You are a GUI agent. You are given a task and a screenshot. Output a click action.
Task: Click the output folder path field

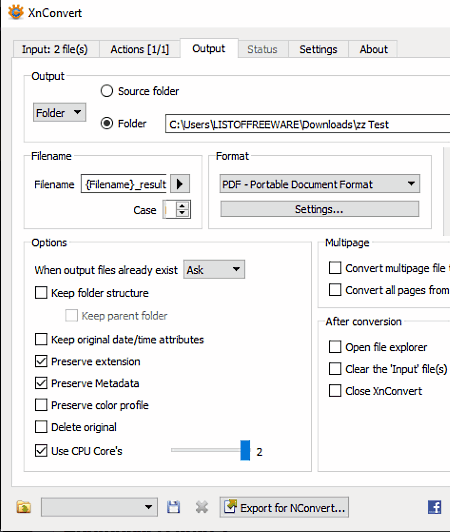pyautogui.click(x=307, y=124)
